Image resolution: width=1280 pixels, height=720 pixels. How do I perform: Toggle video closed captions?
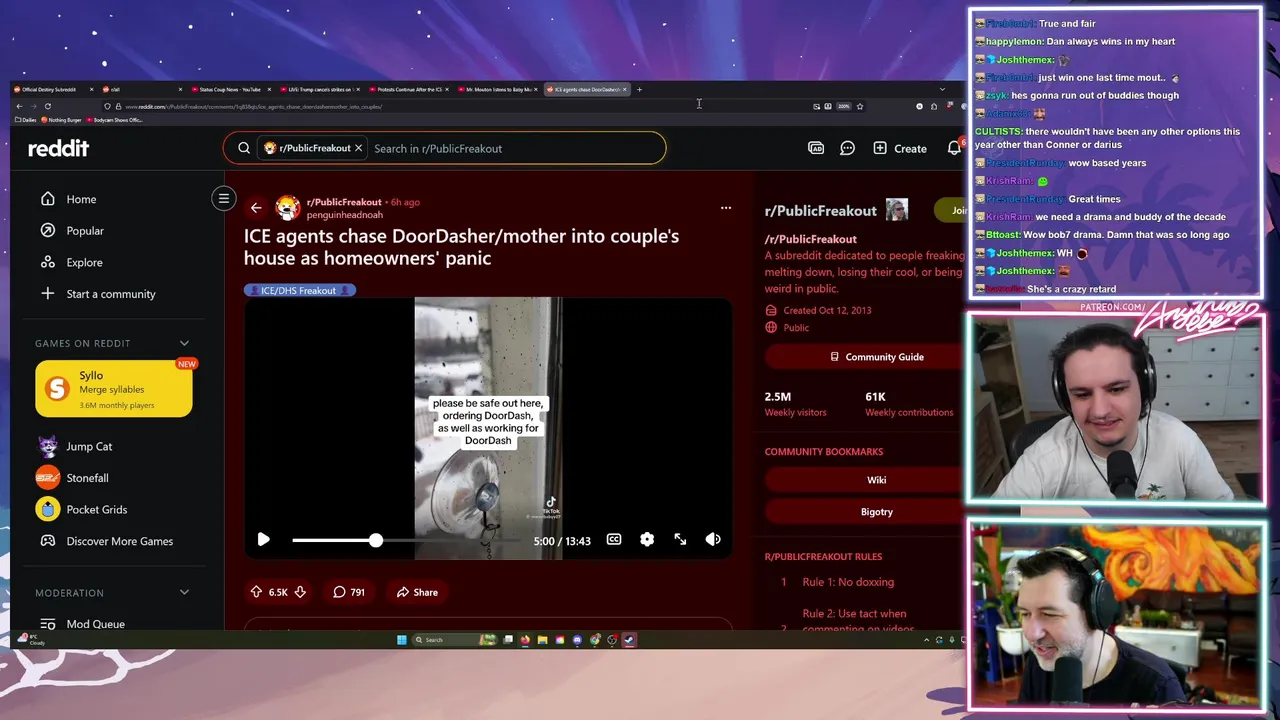[614, 540]
